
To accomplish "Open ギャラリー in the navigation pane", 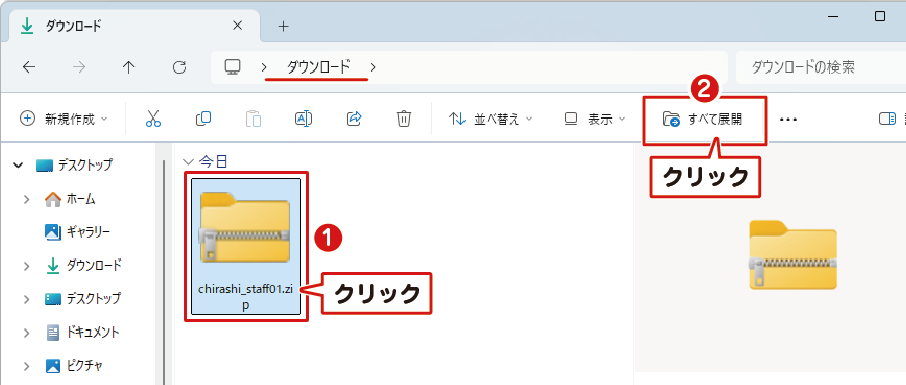I will [77, 232].
